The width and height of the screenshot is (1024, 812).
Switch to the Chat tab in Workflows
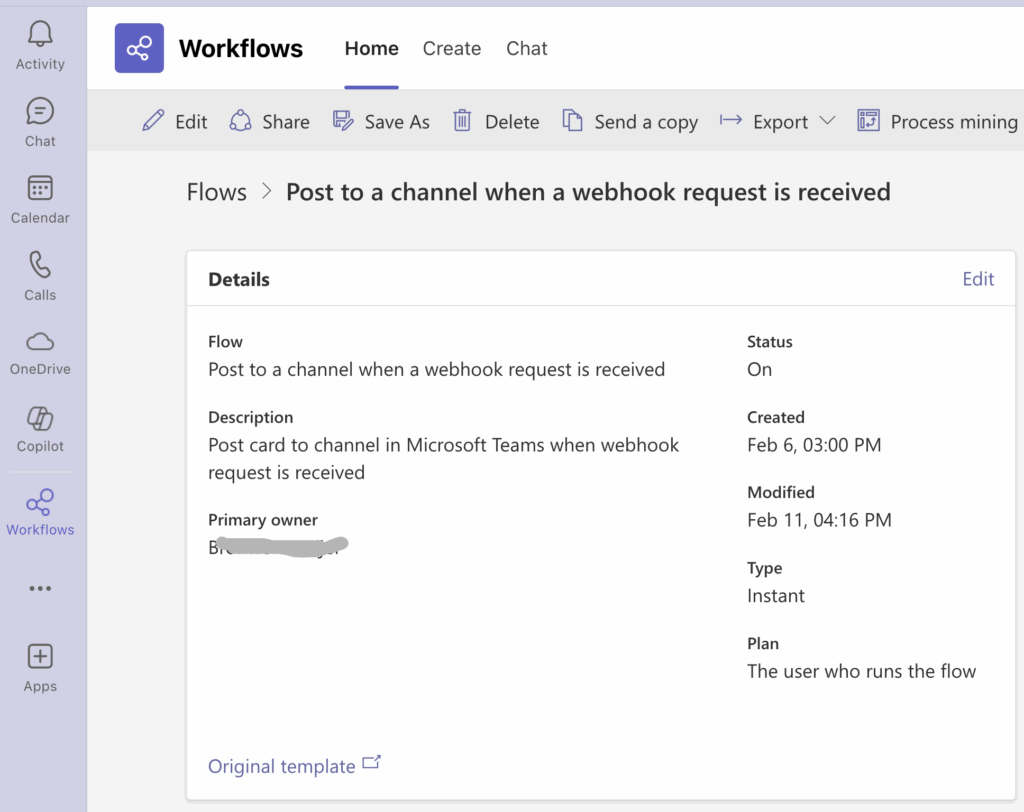coord(526,48)
